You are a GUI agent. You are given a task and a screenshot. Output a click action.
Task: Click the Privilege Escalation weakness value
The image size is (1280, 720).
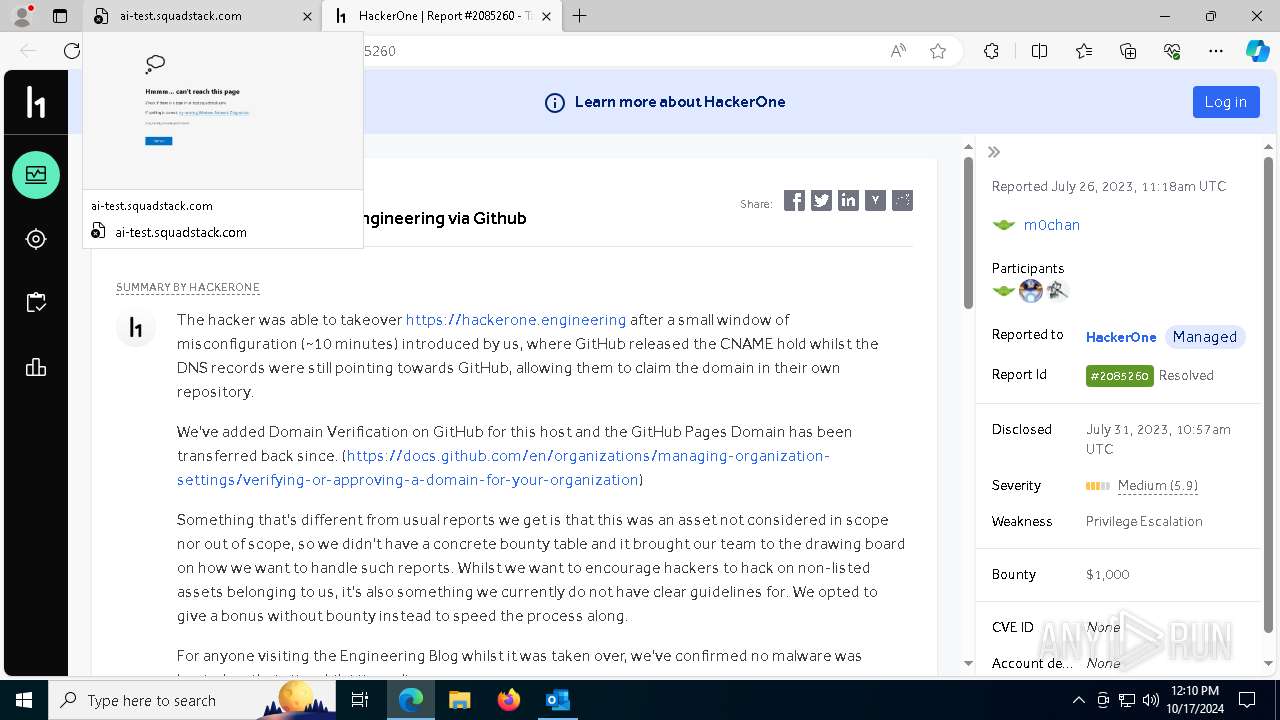coord(1144,522)
